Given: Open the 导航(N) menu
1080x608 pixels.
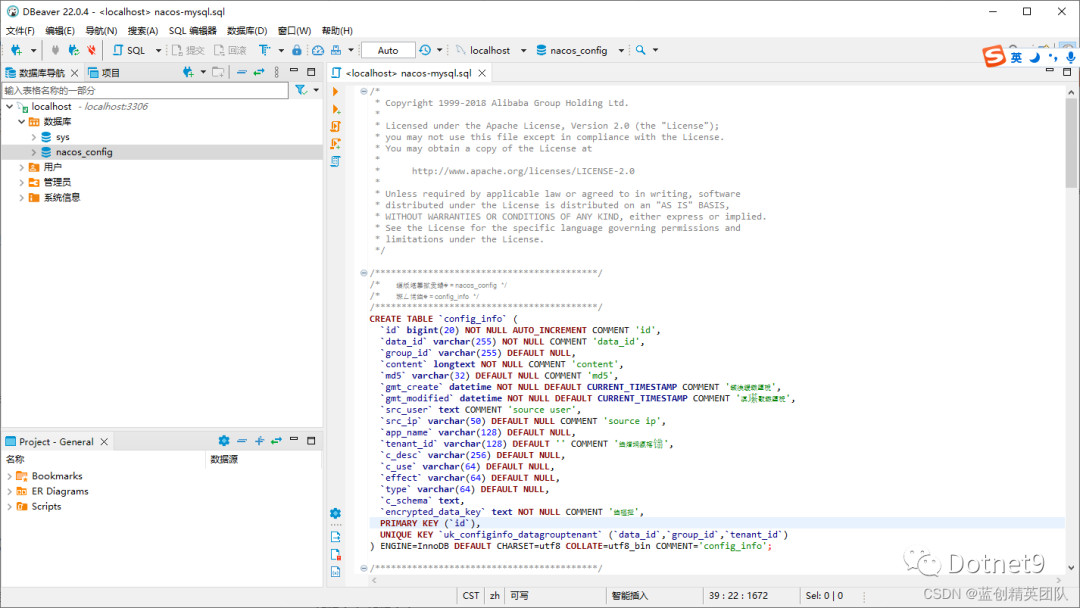Looking at the screenshot, I should tap(101, 31).
